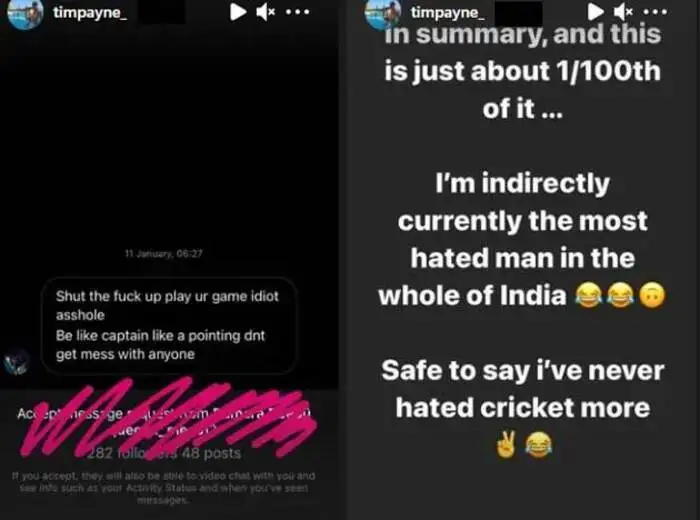Image resolution: width=700 pixels, height=520 pixels.
Task: Click the laughing emoji beside victory hand
Action: click(x=537, y=441)
